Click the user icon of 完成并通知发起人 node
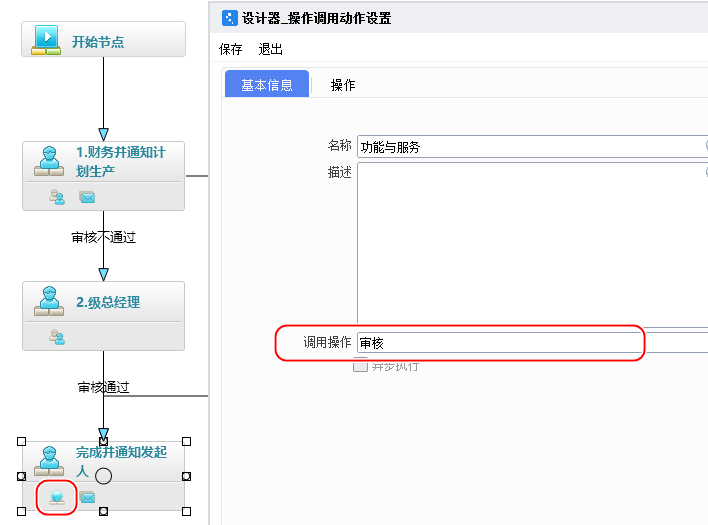This screenshot has height=525, width=708. coord(47,460)
